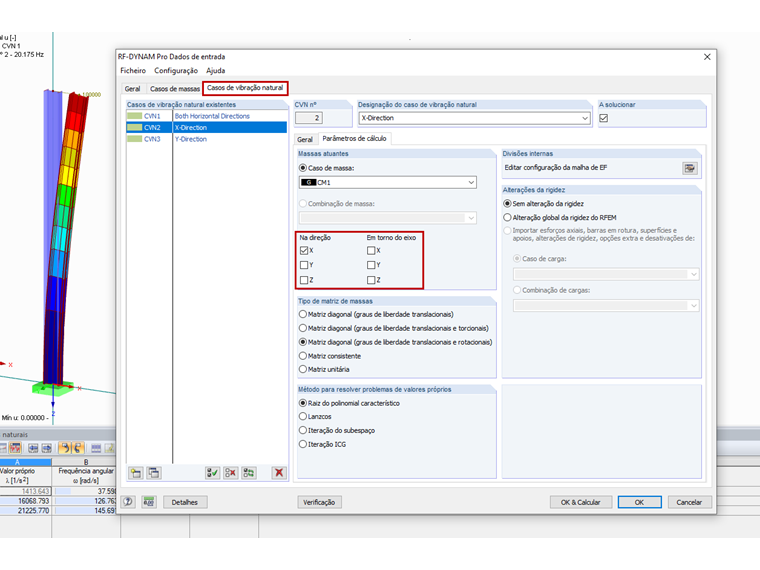Viewport: 760px width, 570px height.
Task: Select CVN2 X-Direction row
Action: click(x=206, y=127)
